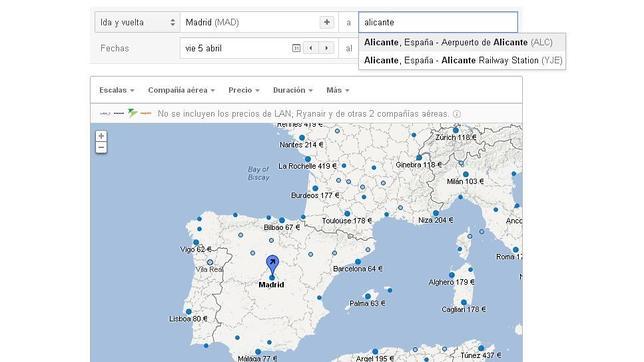This screenshot has width=644, height=362.
Task: Select Milán 103 € destination on map
Action: [465, 181]
